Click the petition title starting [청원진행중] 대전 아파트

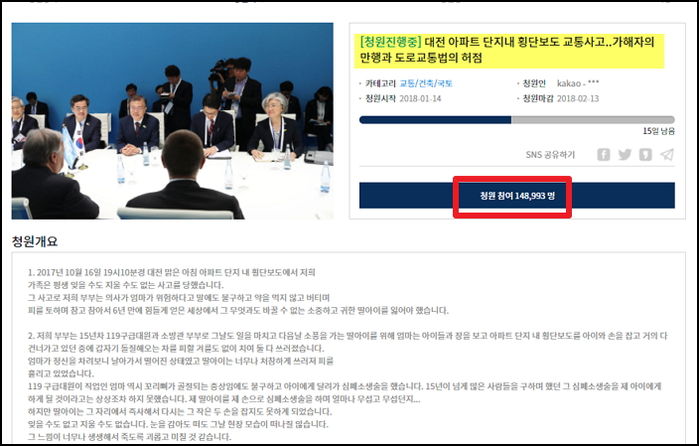(507, 50)
